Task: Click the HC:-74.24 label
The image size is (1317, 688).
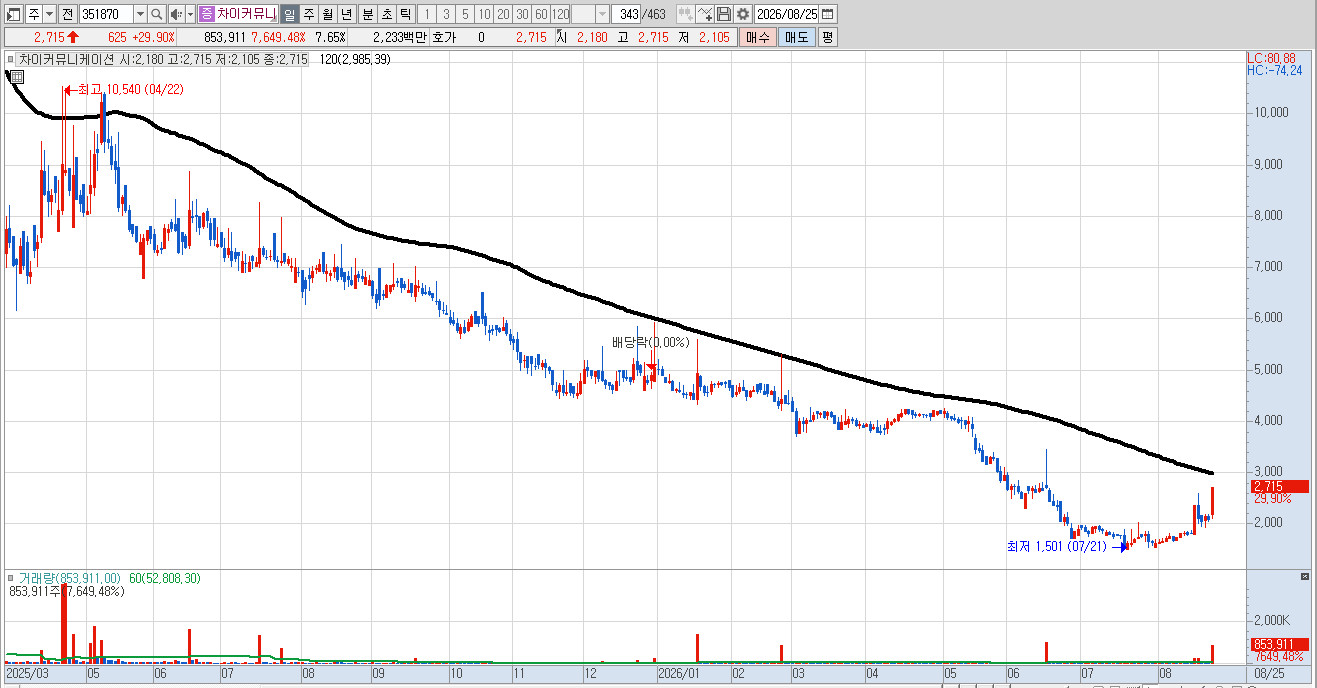Action: coord(1275,70)
